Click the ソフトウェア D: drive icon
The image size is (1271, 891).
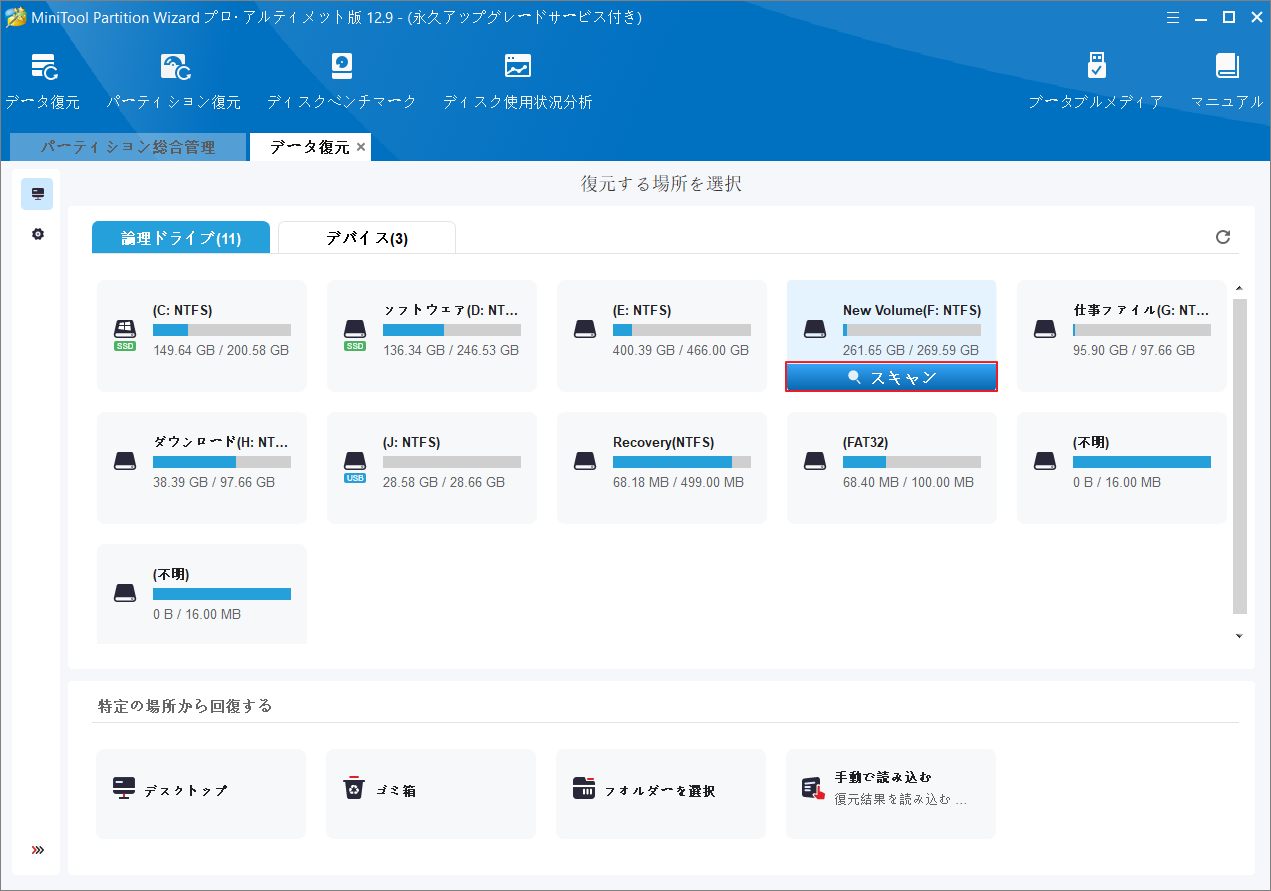click(x=355, y=330)
